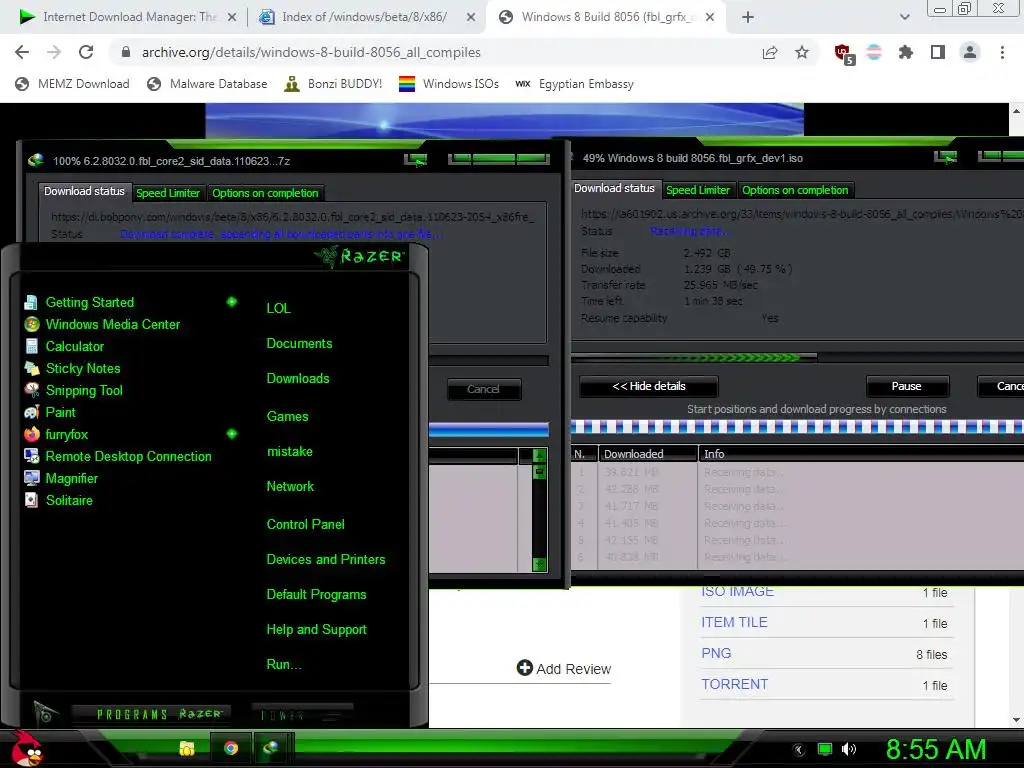Select Options on completion tab in 8056 window
Screen dimensions: 1024x768
tap(795, 190)
